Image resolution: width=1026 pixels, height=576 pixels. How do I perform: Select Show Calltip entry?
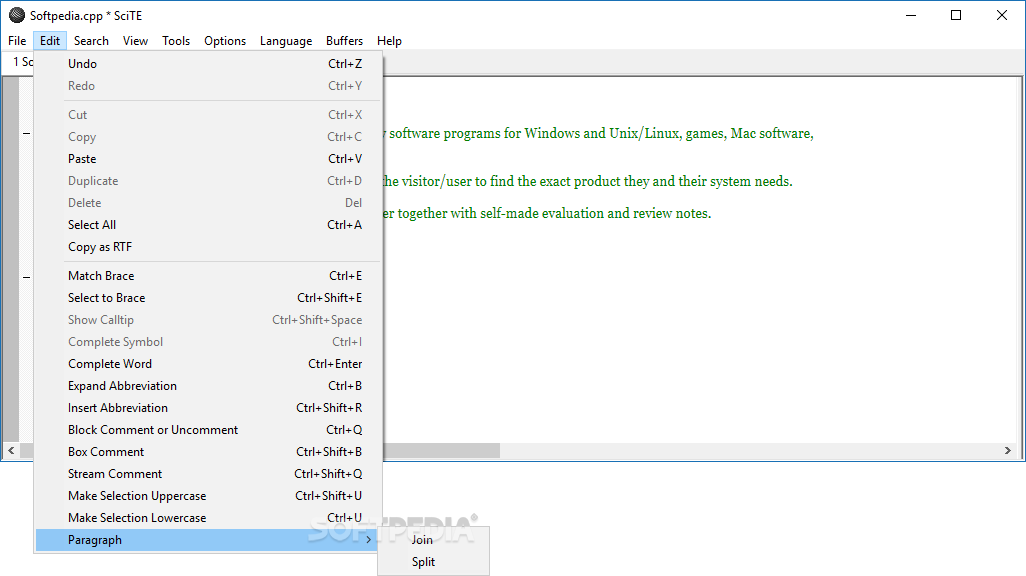208,319
